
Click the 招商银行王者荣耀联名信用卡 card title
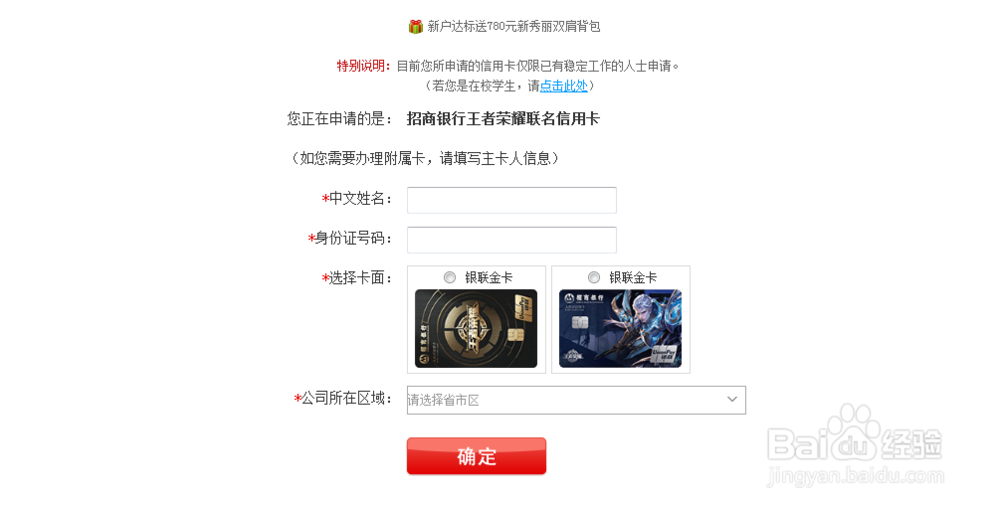point(503,119)
